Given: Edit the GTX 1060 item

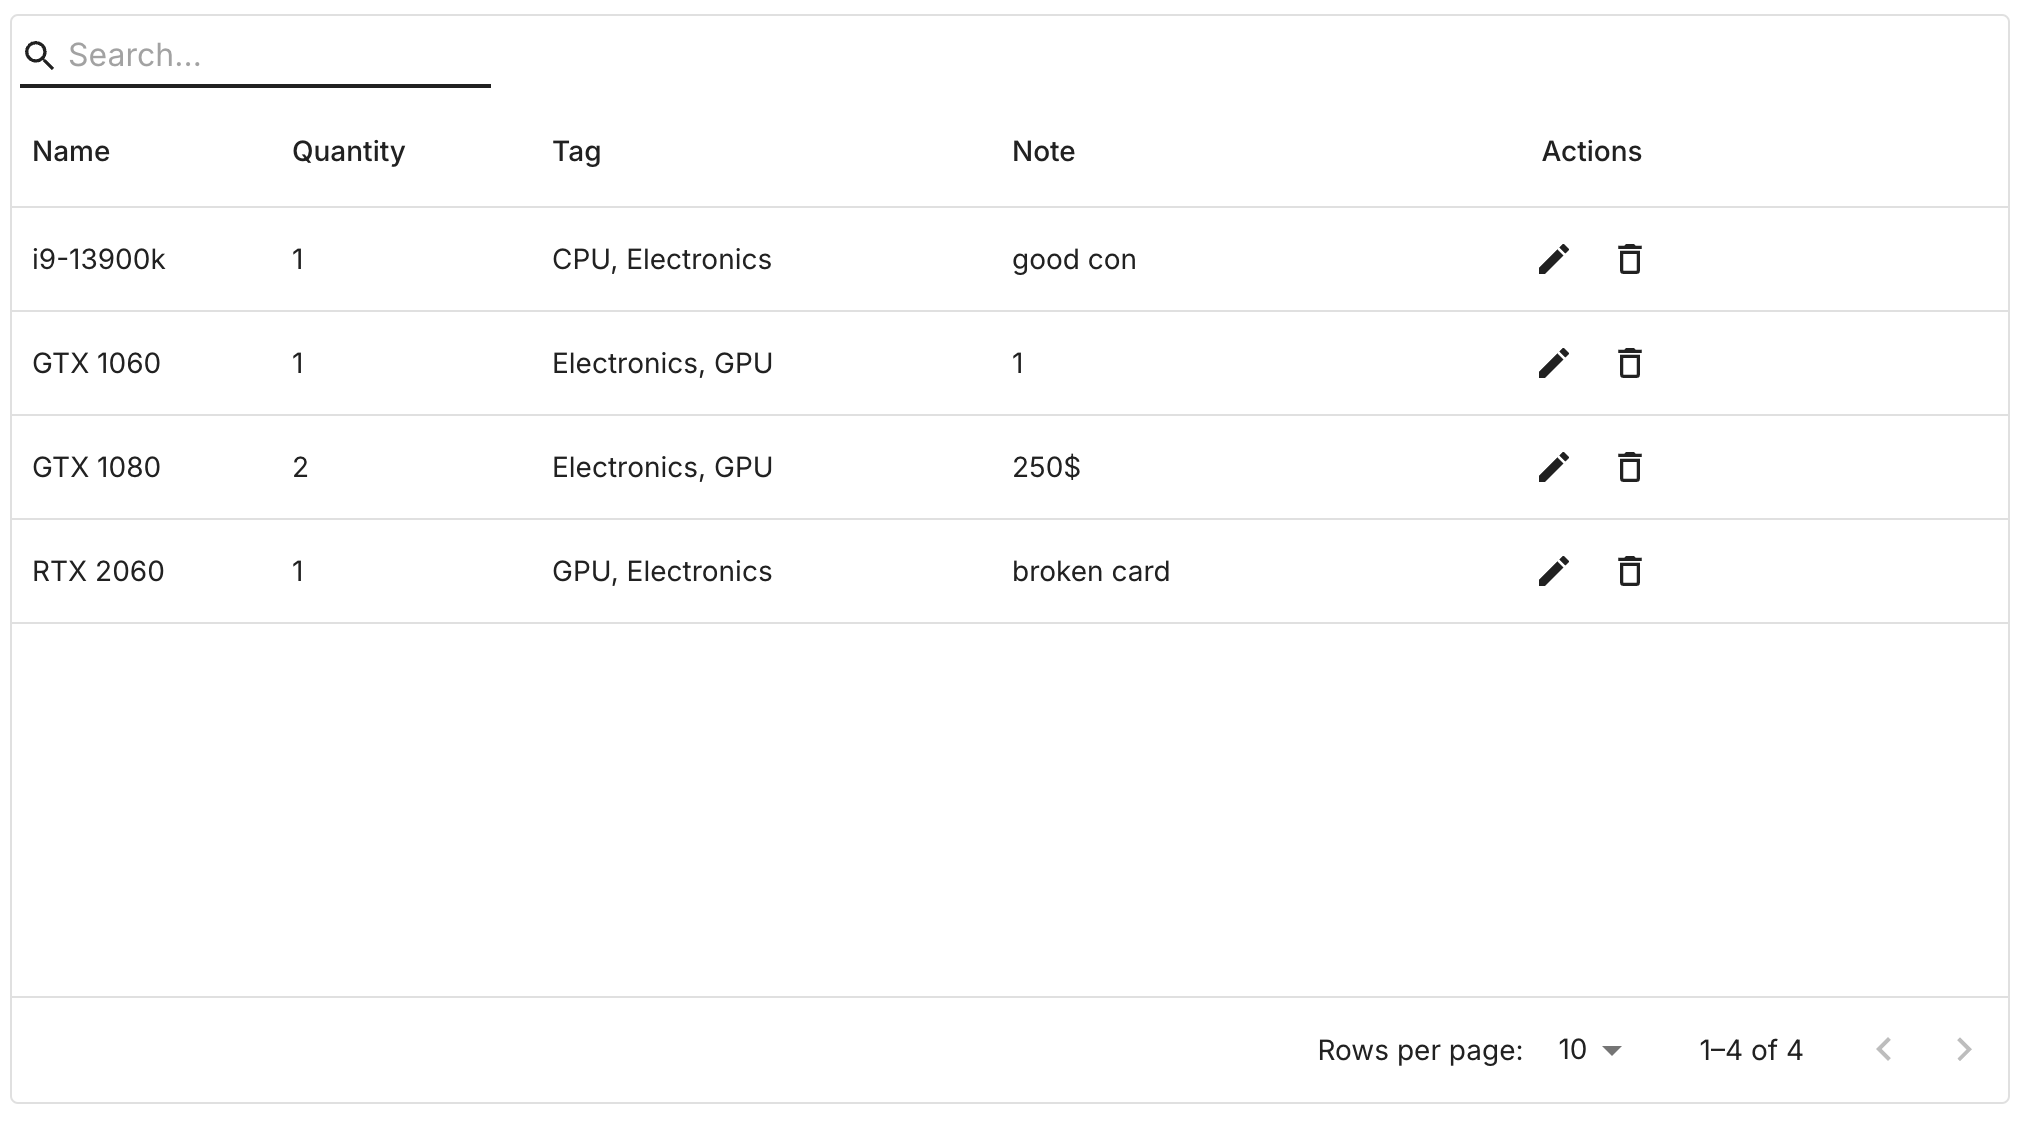Looking at the screenshot, I should pos(1553,363).
